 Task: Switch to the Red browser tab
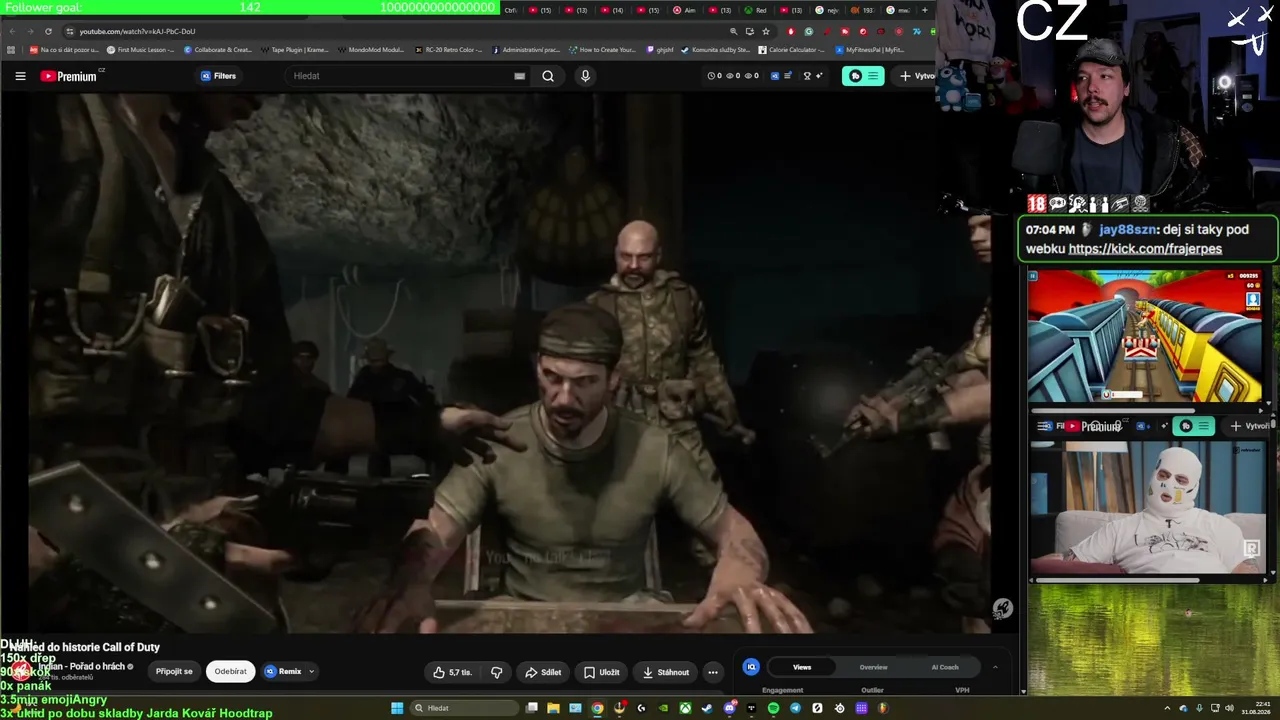point(756,10)
